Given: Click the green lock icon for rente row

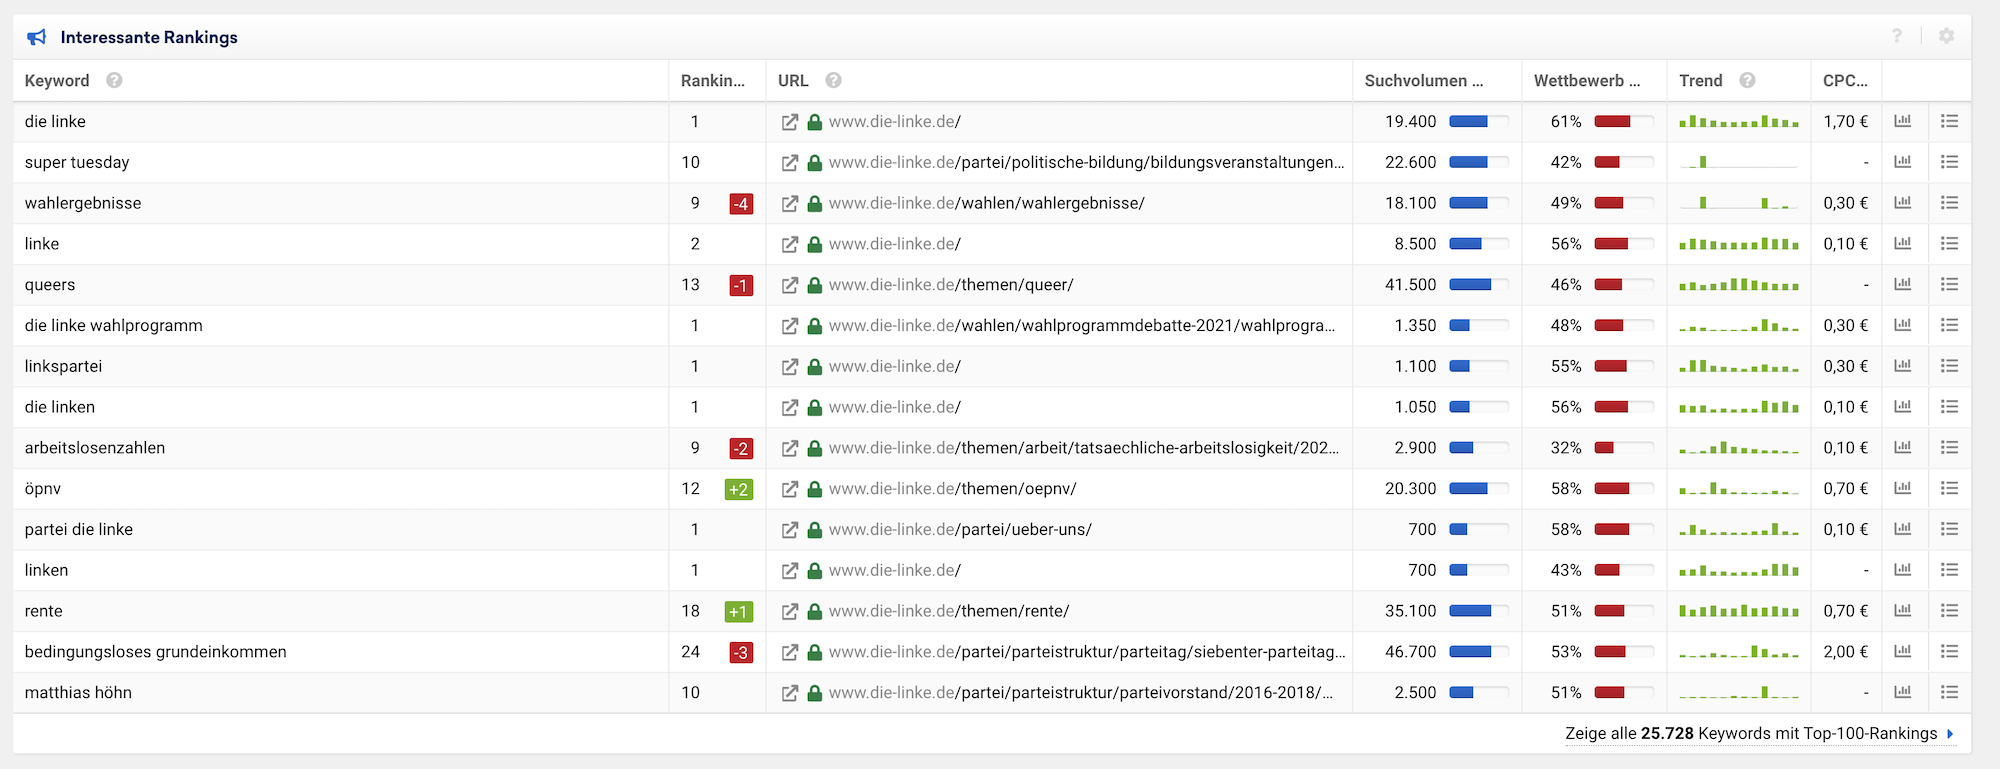Looking at the screenshot, I should point(815,611).
